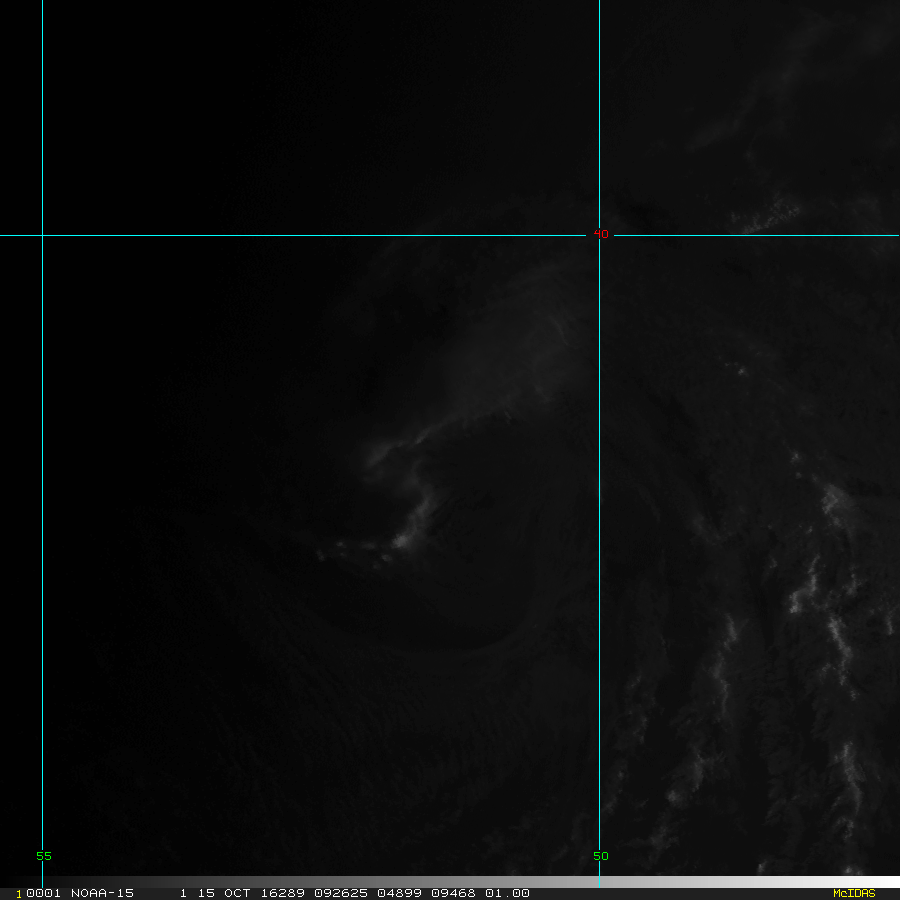This screenshot has height=900, width=900.
Task: Click the 09468 value in status line
Action: 453,893
